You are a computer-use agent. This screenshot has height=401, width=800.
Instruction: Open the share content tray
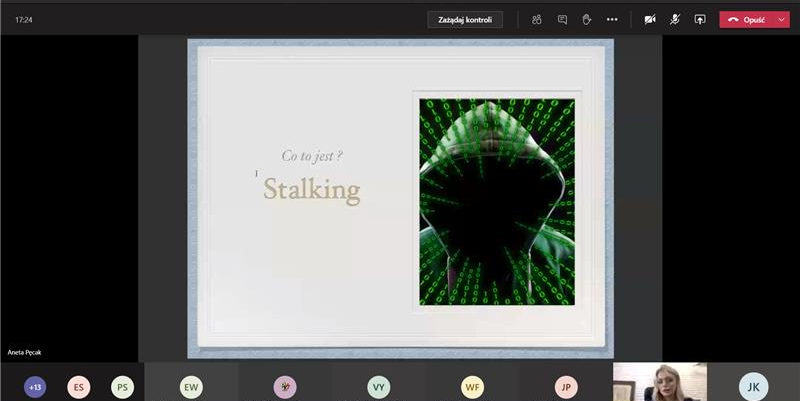(699, 20)
